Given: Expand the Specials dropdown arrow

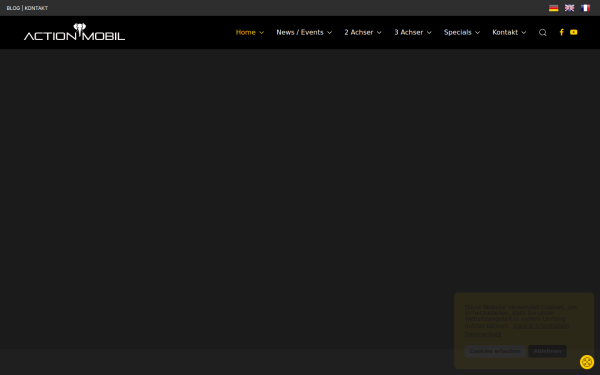Looking at the screenshot, I should (x=478, y=33).
